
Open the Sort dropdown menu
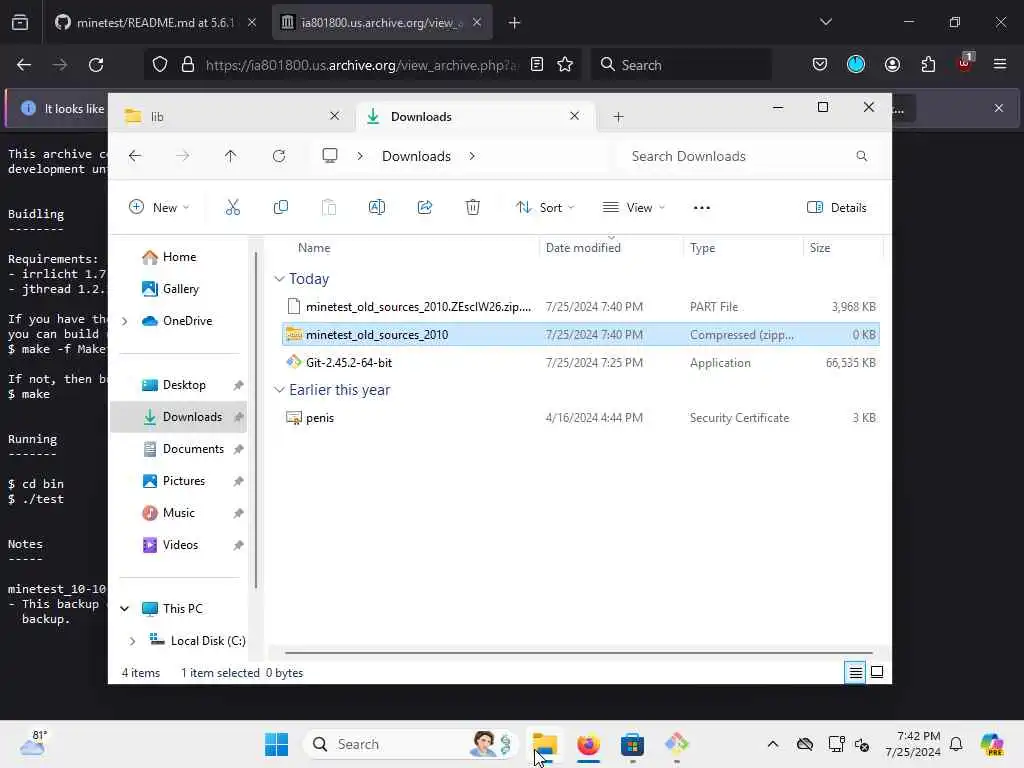(x=545, y=208)
